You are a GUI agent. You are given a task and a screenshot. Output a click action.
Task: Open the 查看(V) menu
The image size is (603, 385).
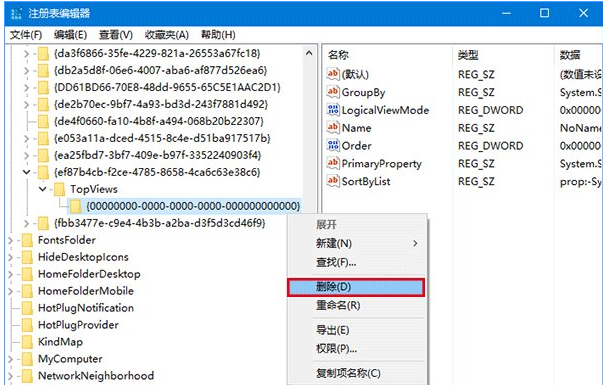pos(116,35)
